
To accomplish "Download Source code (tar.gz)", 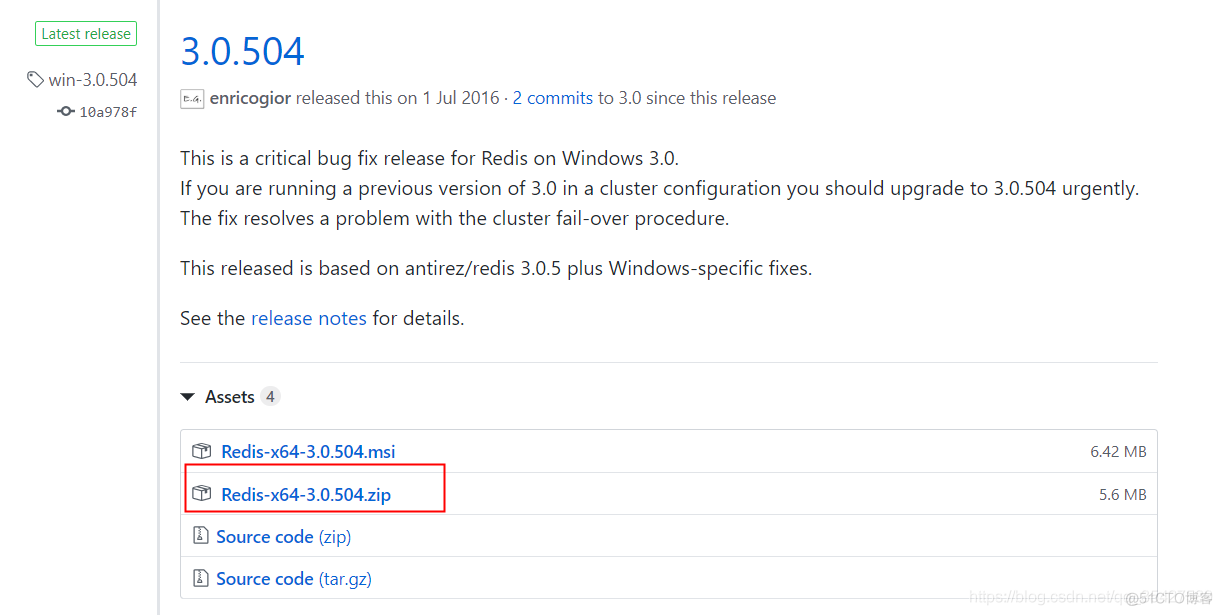I will click(x=293, y=578).
